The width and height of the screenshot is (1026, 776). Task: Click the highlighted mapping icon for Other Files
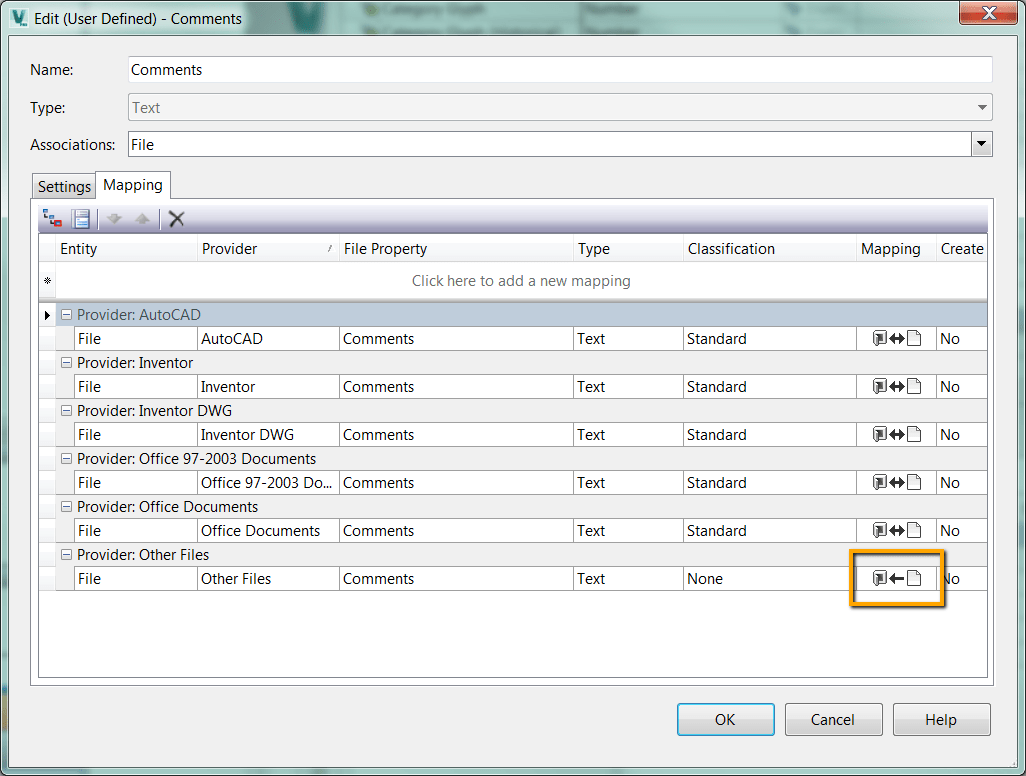point(895,578)
